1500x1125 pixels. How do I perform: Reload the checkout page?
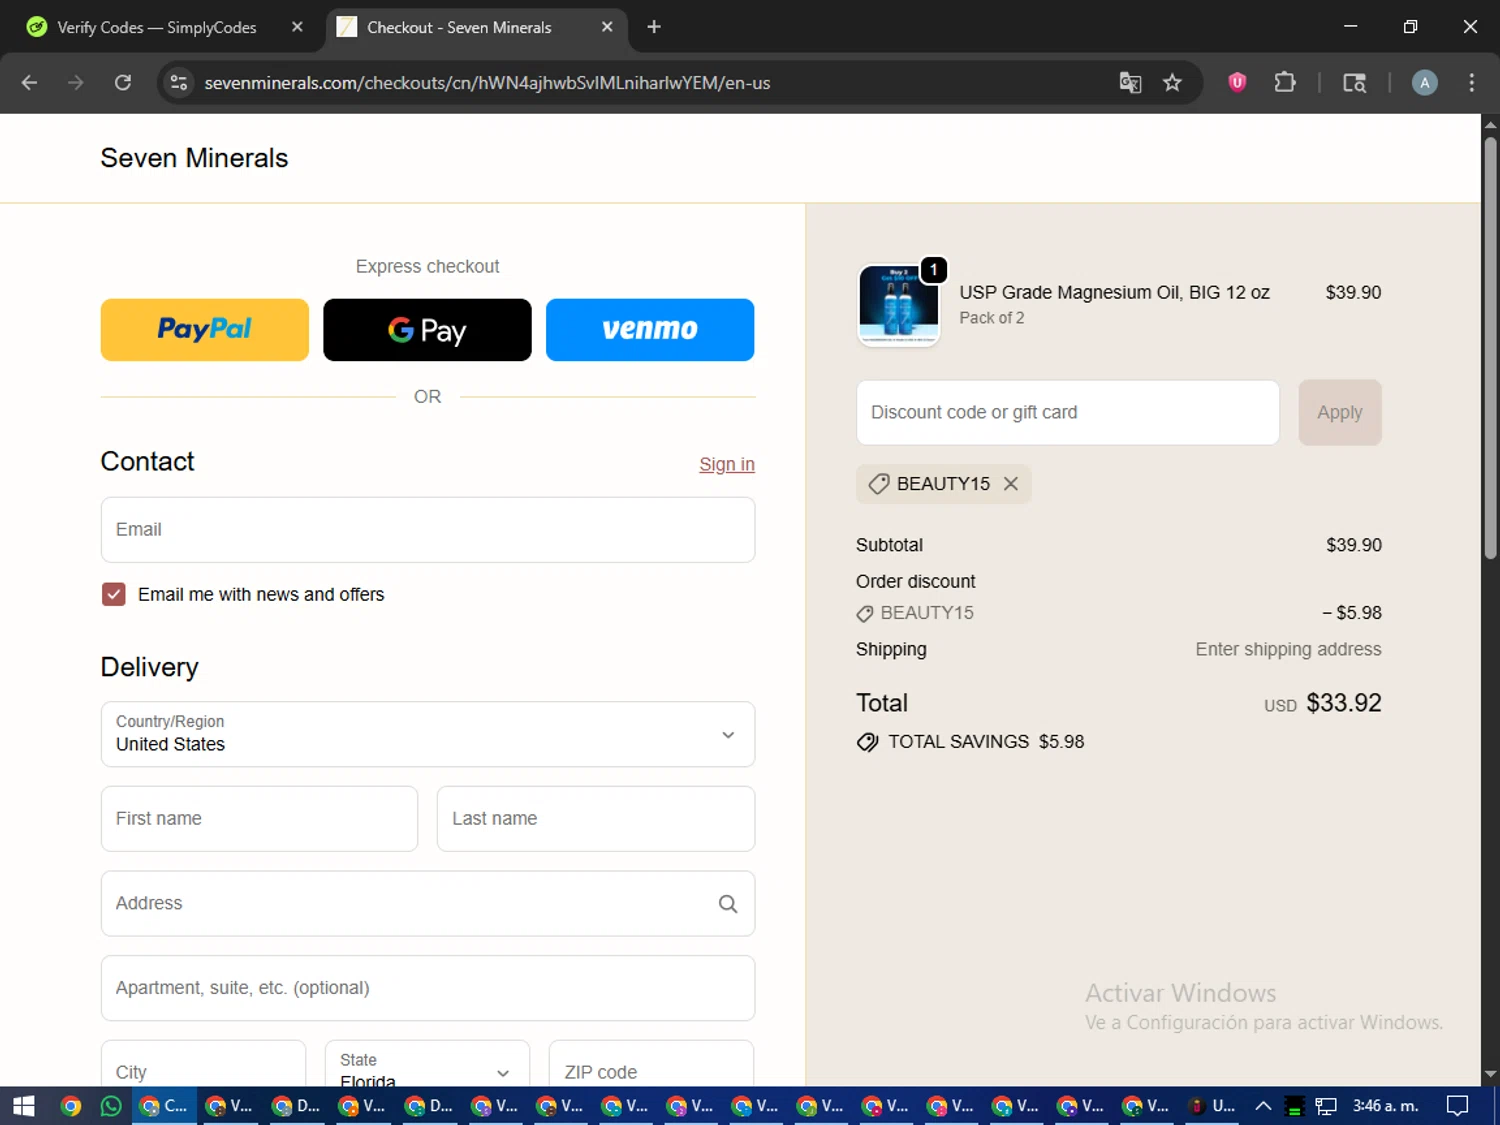123,83
